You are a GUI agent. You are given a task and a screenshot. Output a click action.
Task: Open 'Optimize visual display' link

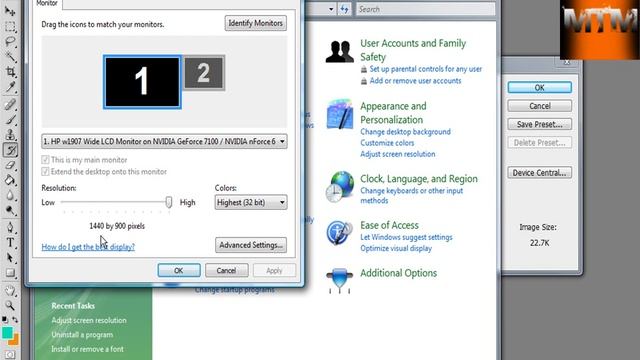[x=396, y=248]
